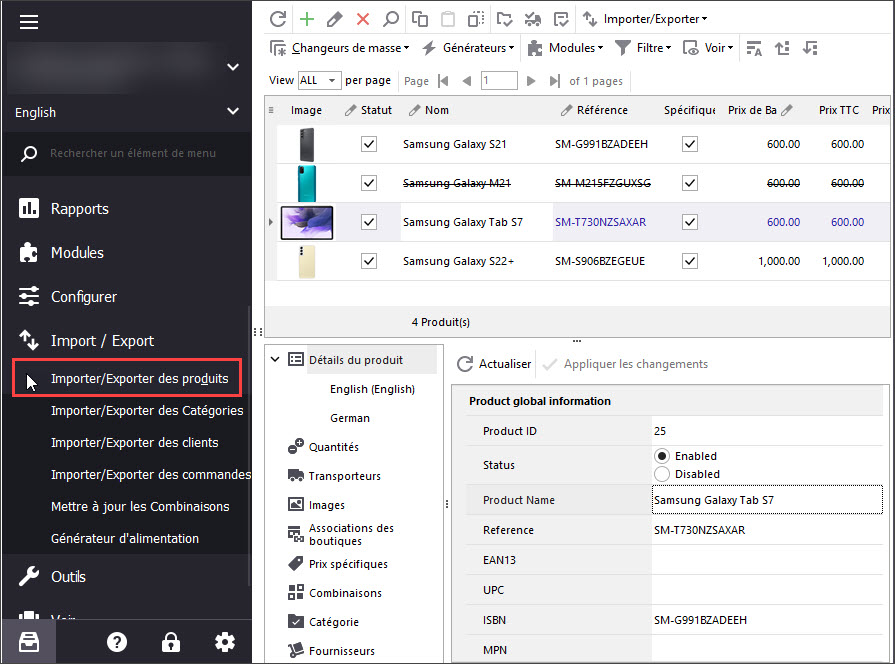Click sort-by-text icon in second toolbar
Screen dimensions: 895x664
pos(754,48)
